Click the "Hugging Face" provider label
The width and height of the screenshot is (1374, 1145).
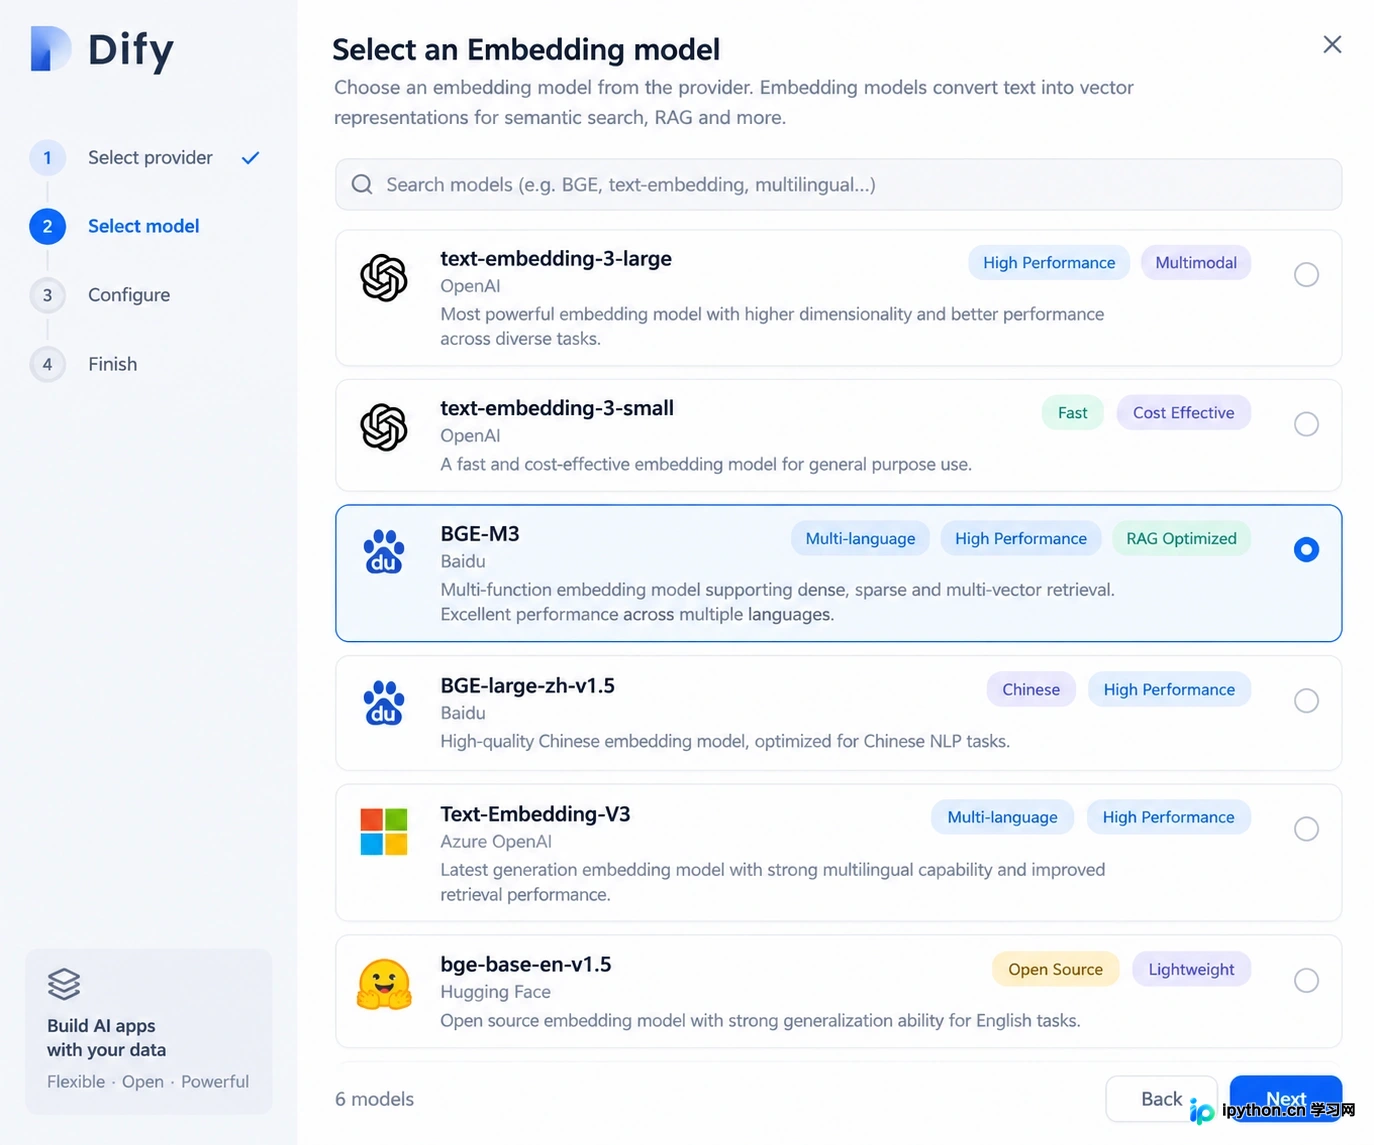point(495,992)
